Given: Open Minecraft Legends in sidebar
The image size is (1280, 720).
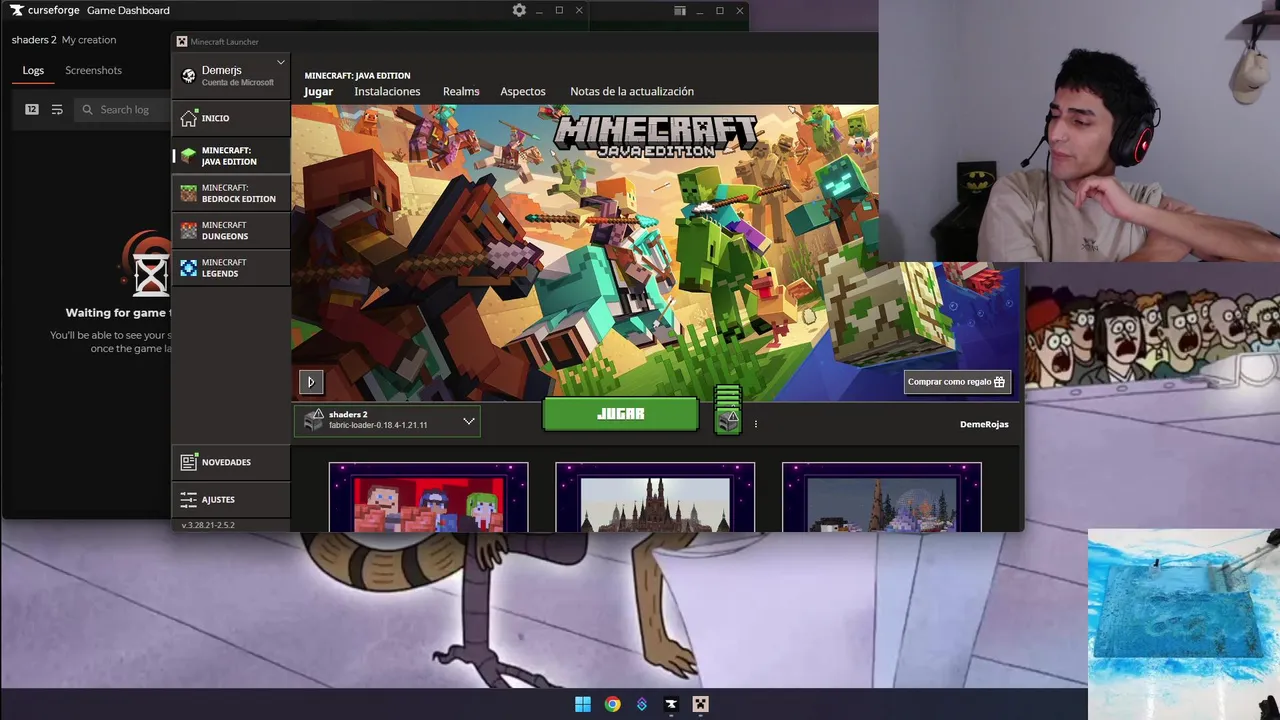Looking at the screenshot, I should [x=231, y=267].
